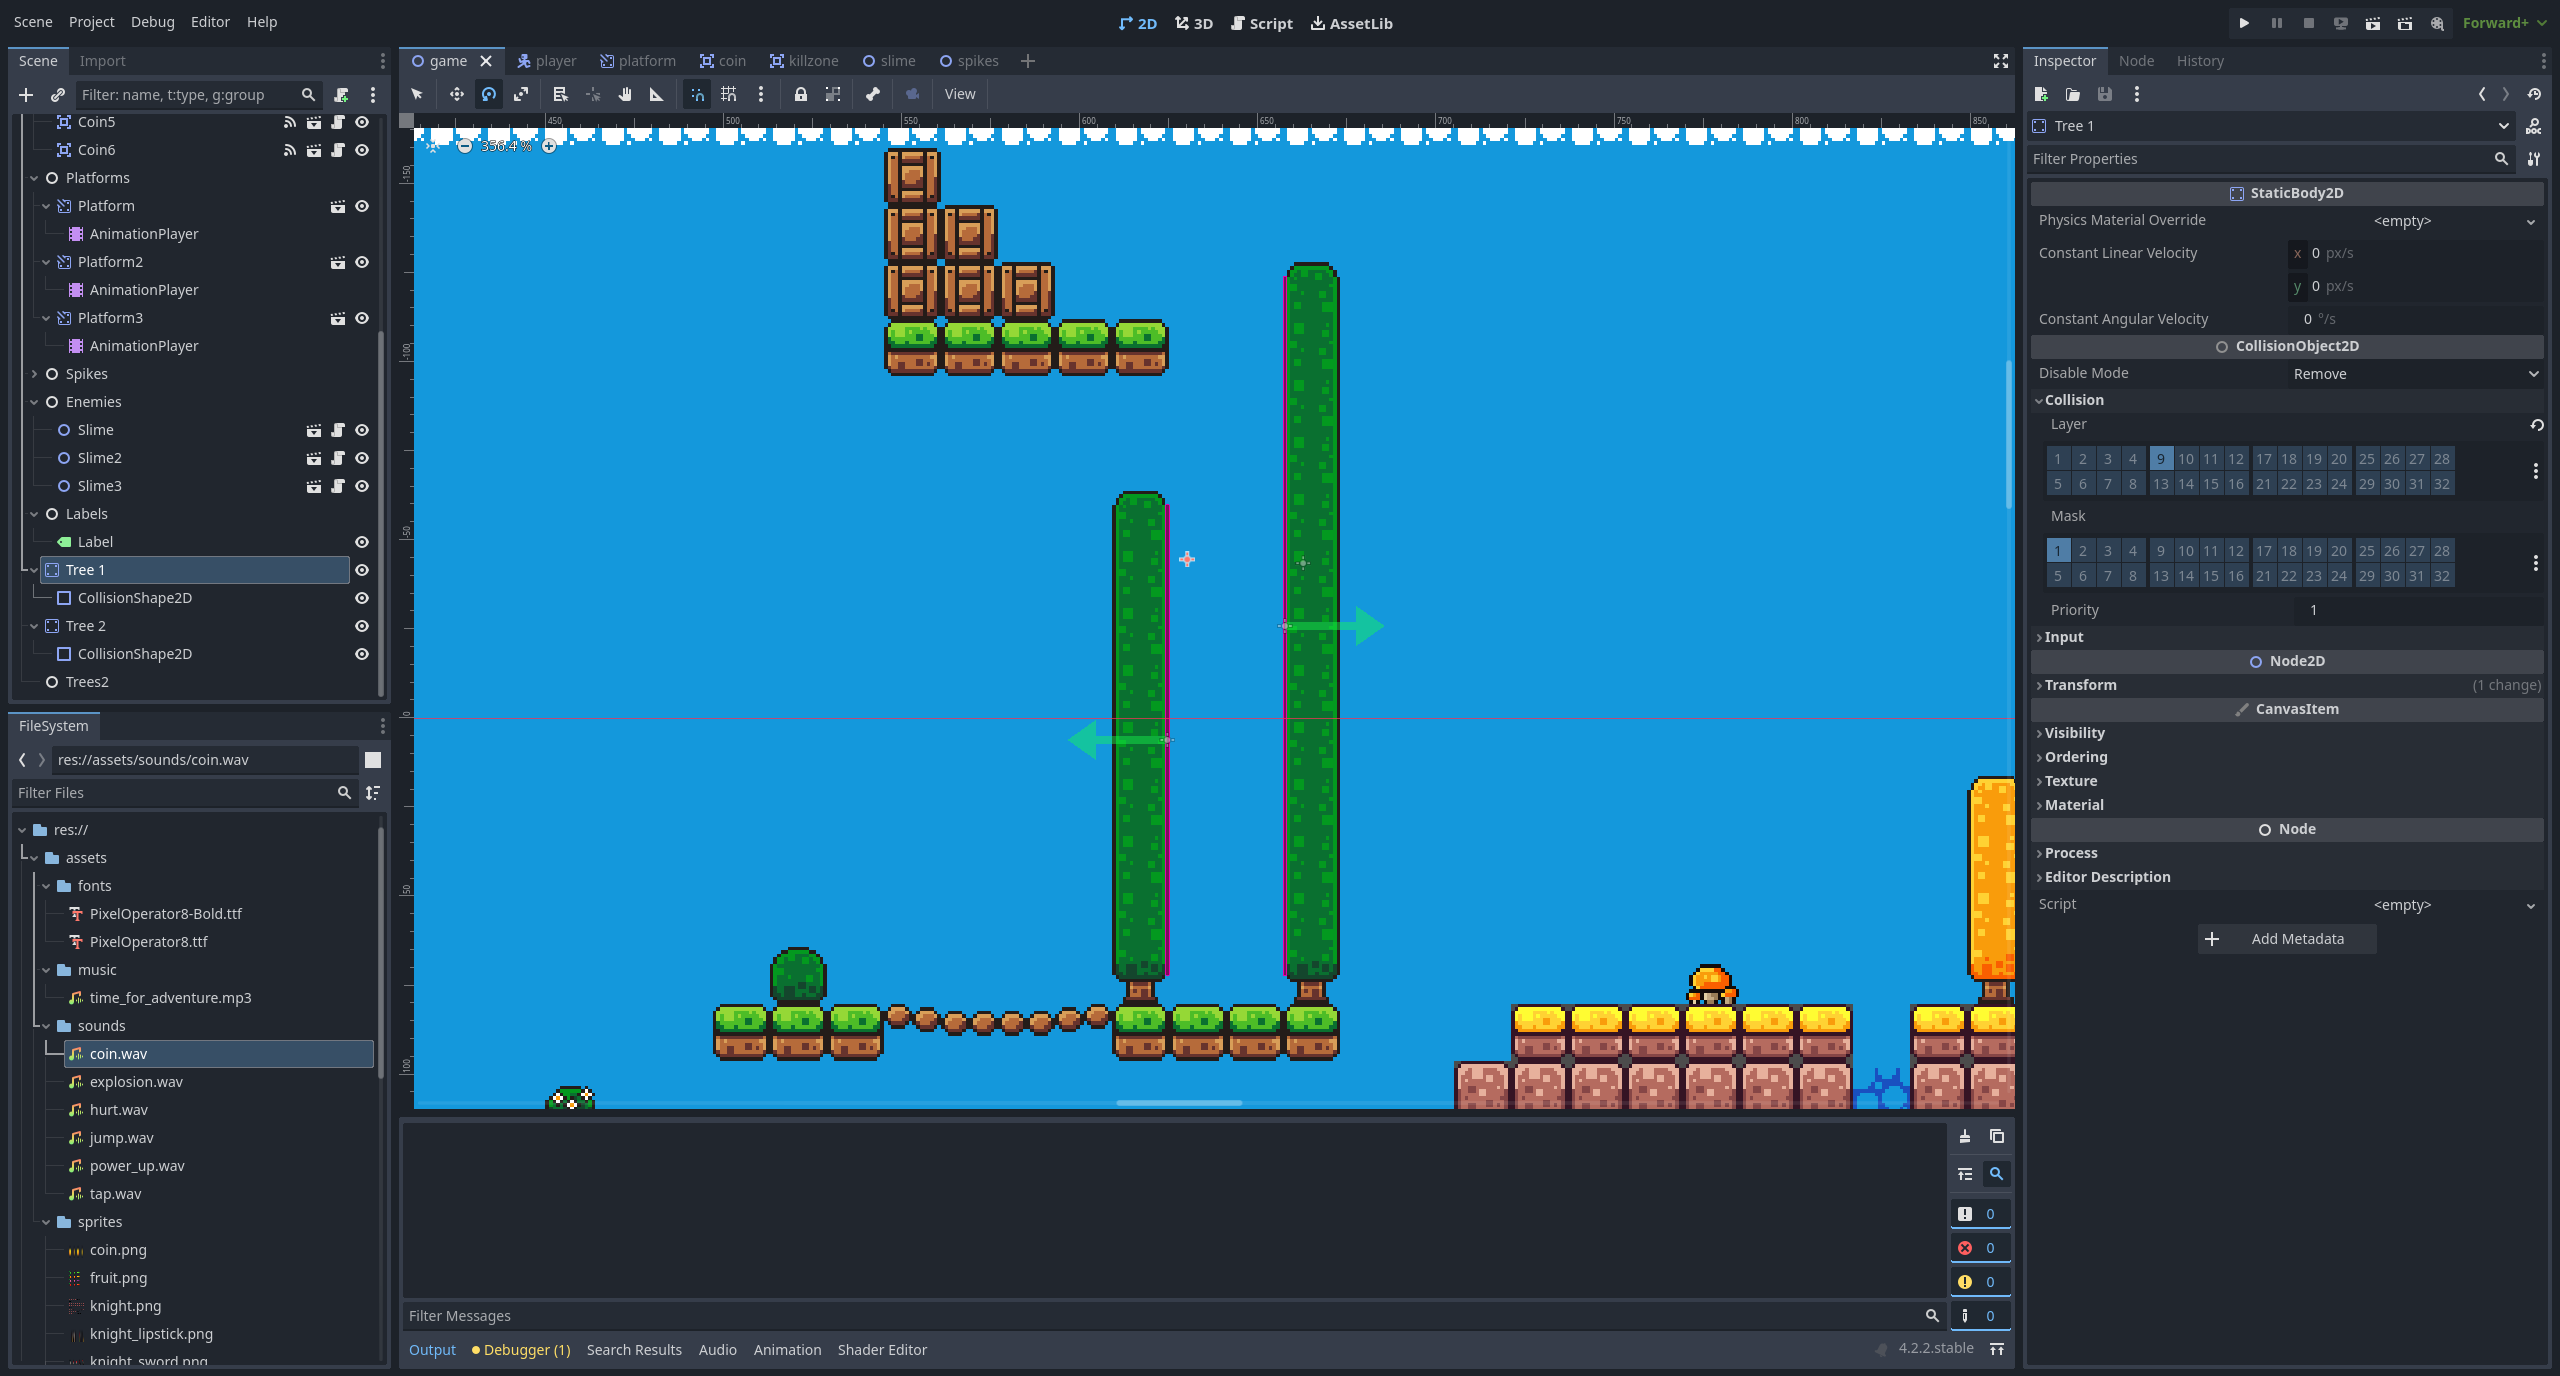Screen dimensions: 2560x1376
Task: Select the Move Mode tool
Action: tap(457, 94)
